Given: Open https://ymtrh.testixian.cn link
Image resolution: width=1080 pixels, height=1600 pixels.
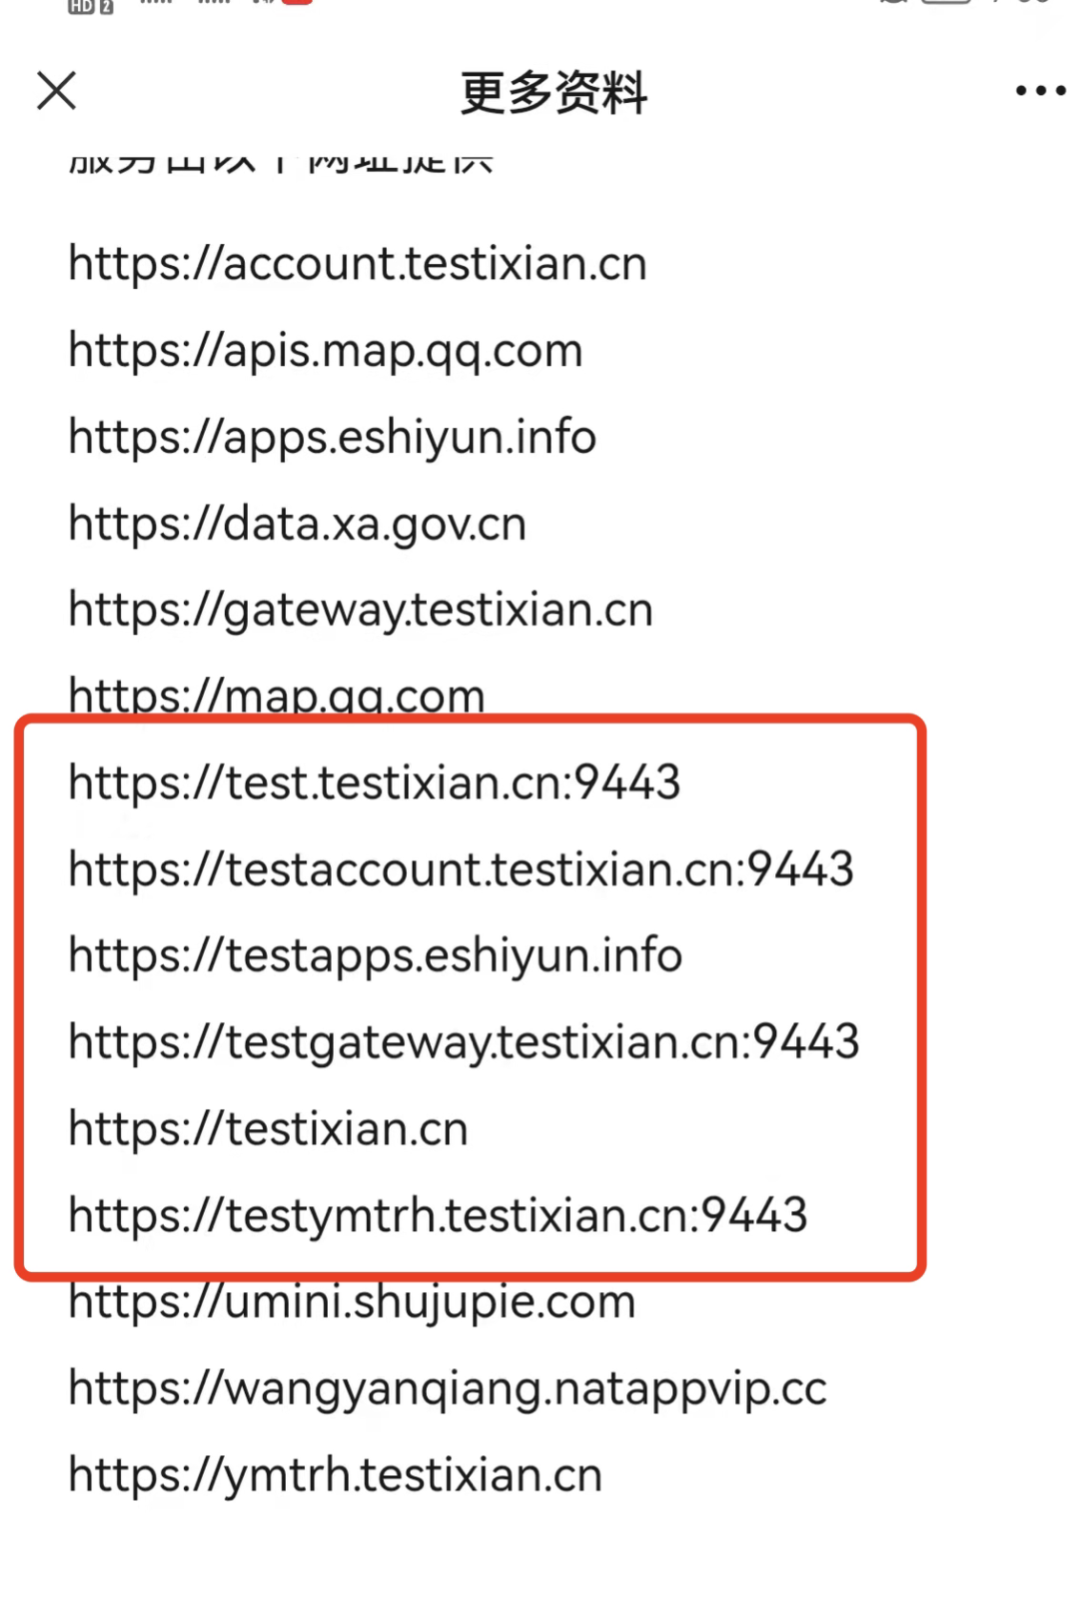Looking at the screenshot, I should (335, 1476).
